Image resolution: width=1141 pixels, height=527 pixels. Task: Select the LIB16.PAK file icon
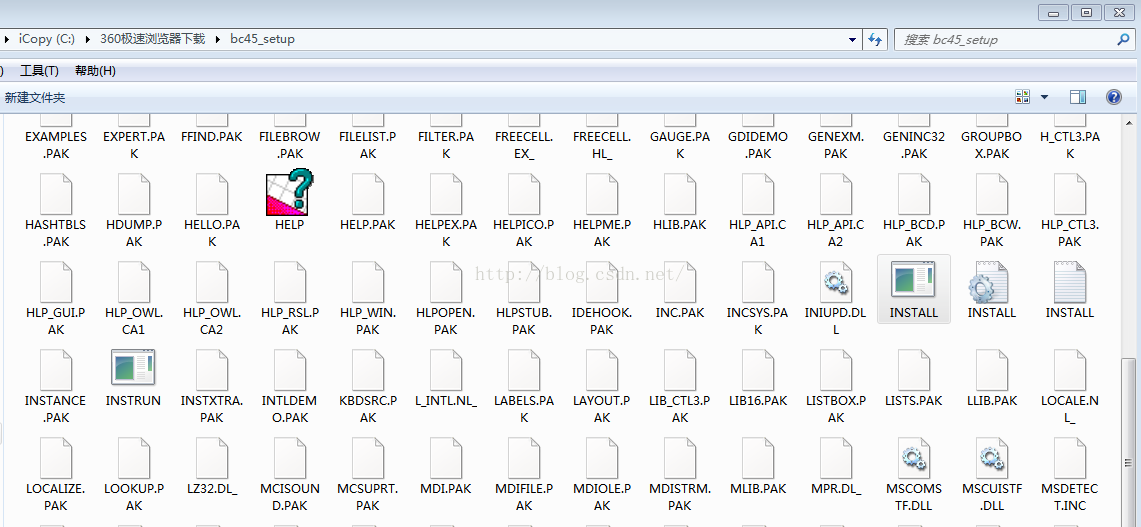coord(758,369)
